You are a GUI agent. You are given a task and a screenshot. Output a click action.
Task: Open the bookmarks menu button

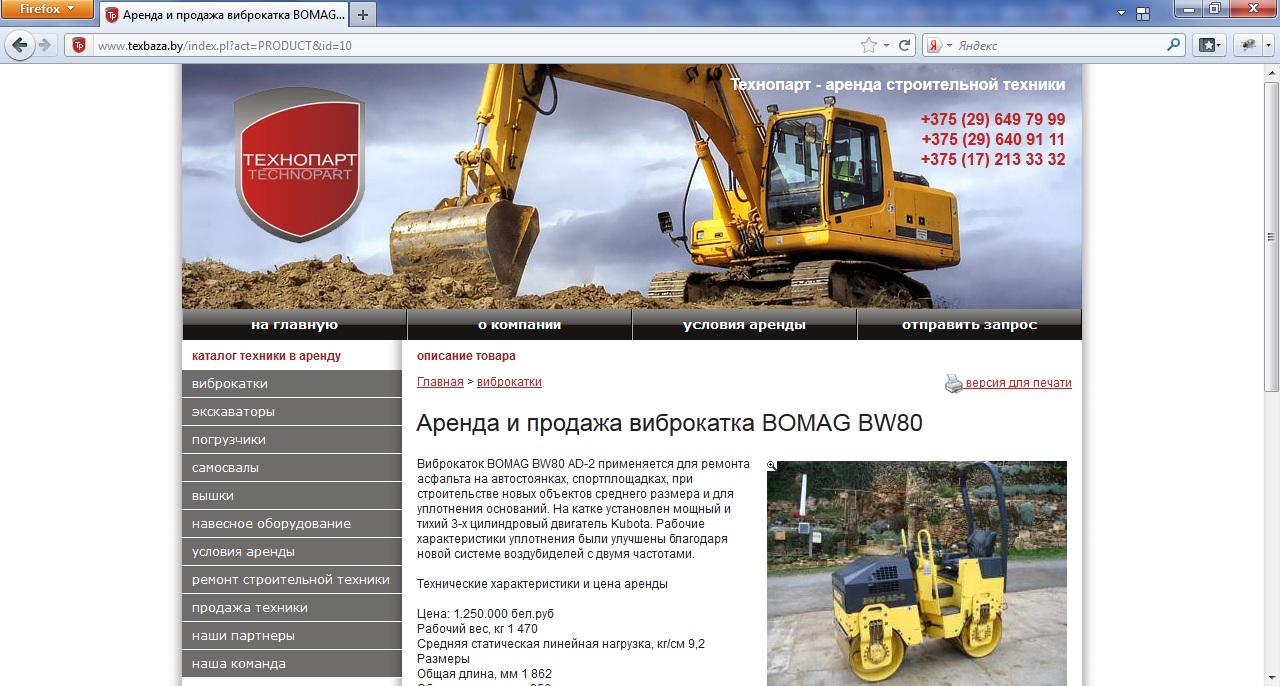point(1210,45)
